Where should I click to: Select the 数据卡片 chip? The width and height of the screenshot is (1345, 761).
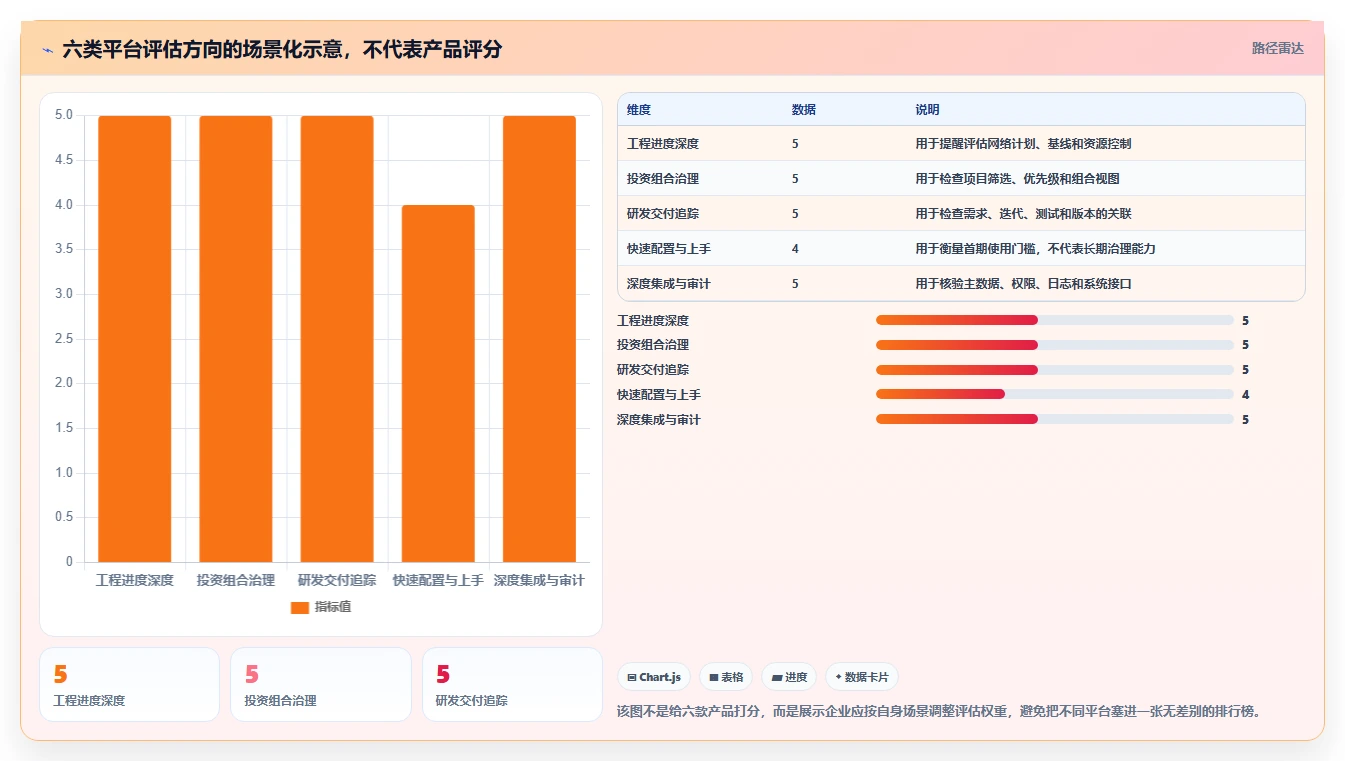point(862,677)
